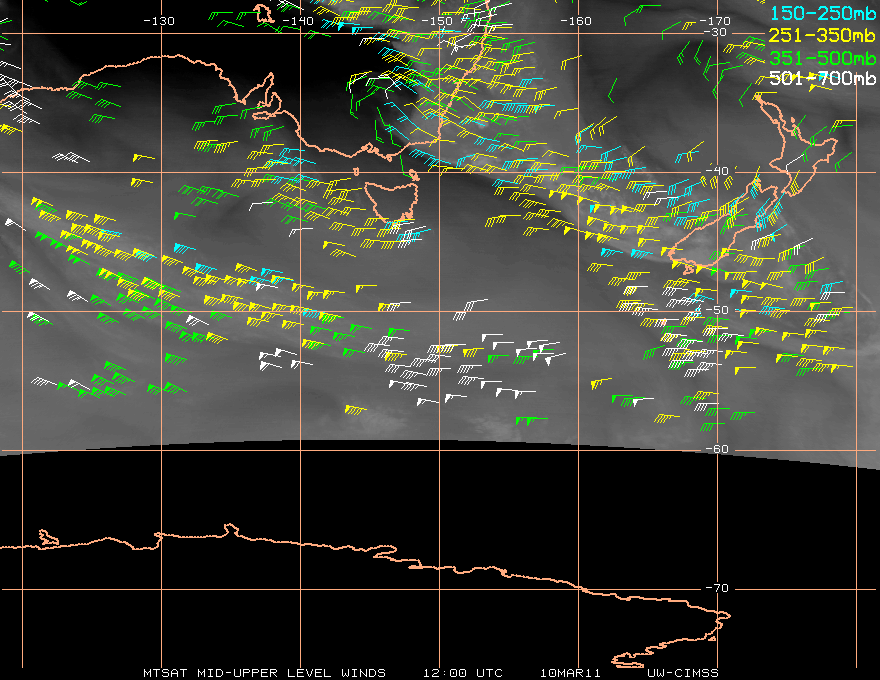Click the 501-700mb white legend label

tap(822, 79)
